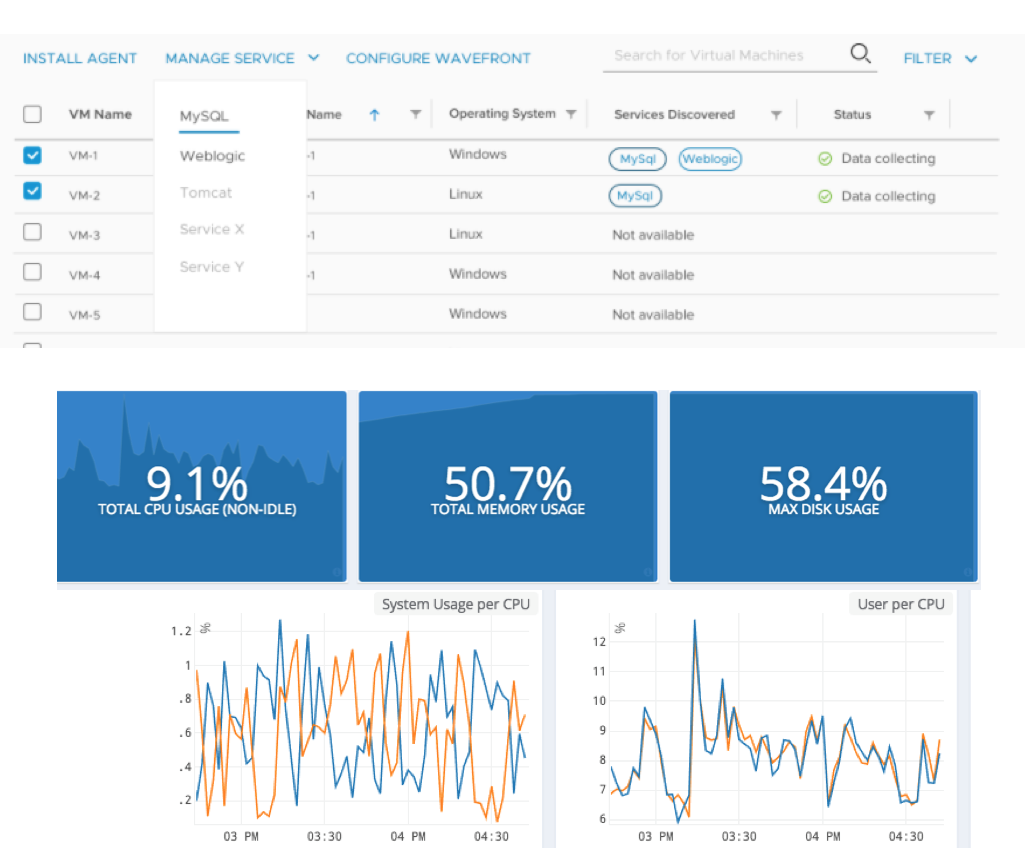
Task: Click the Services Discovered column filter icon
Action: pos(776,116)
